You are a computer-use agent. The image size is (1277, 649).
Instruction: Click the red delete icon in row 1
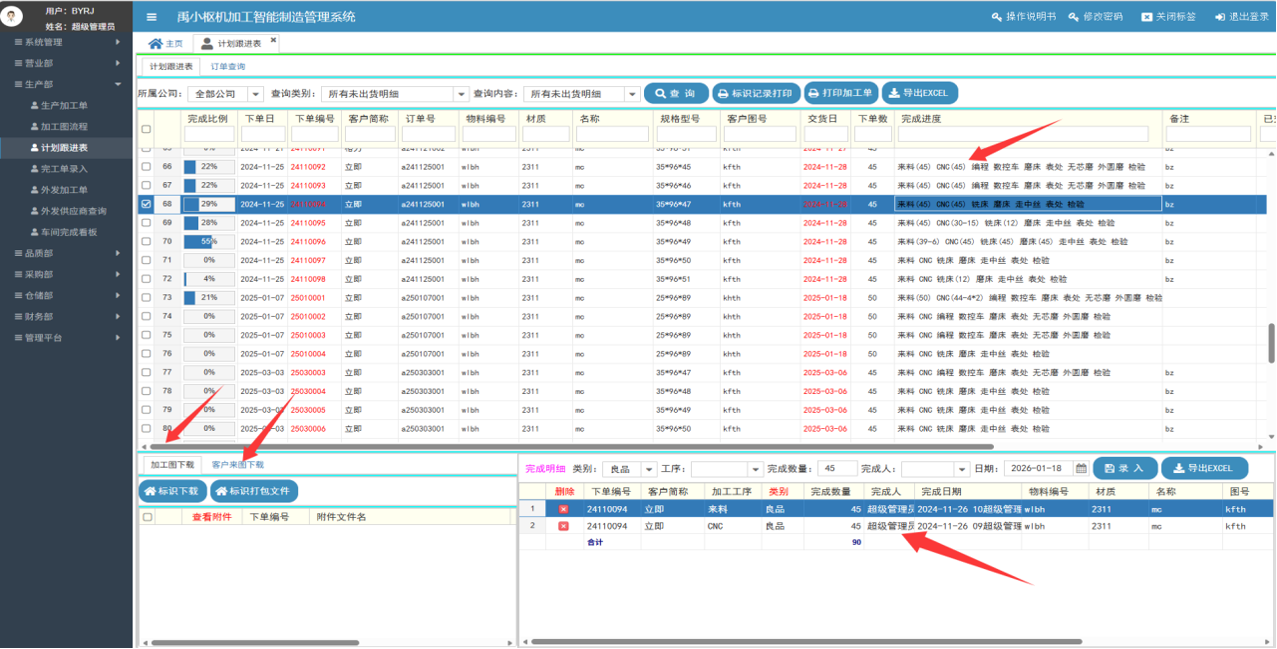coord(563,509)
